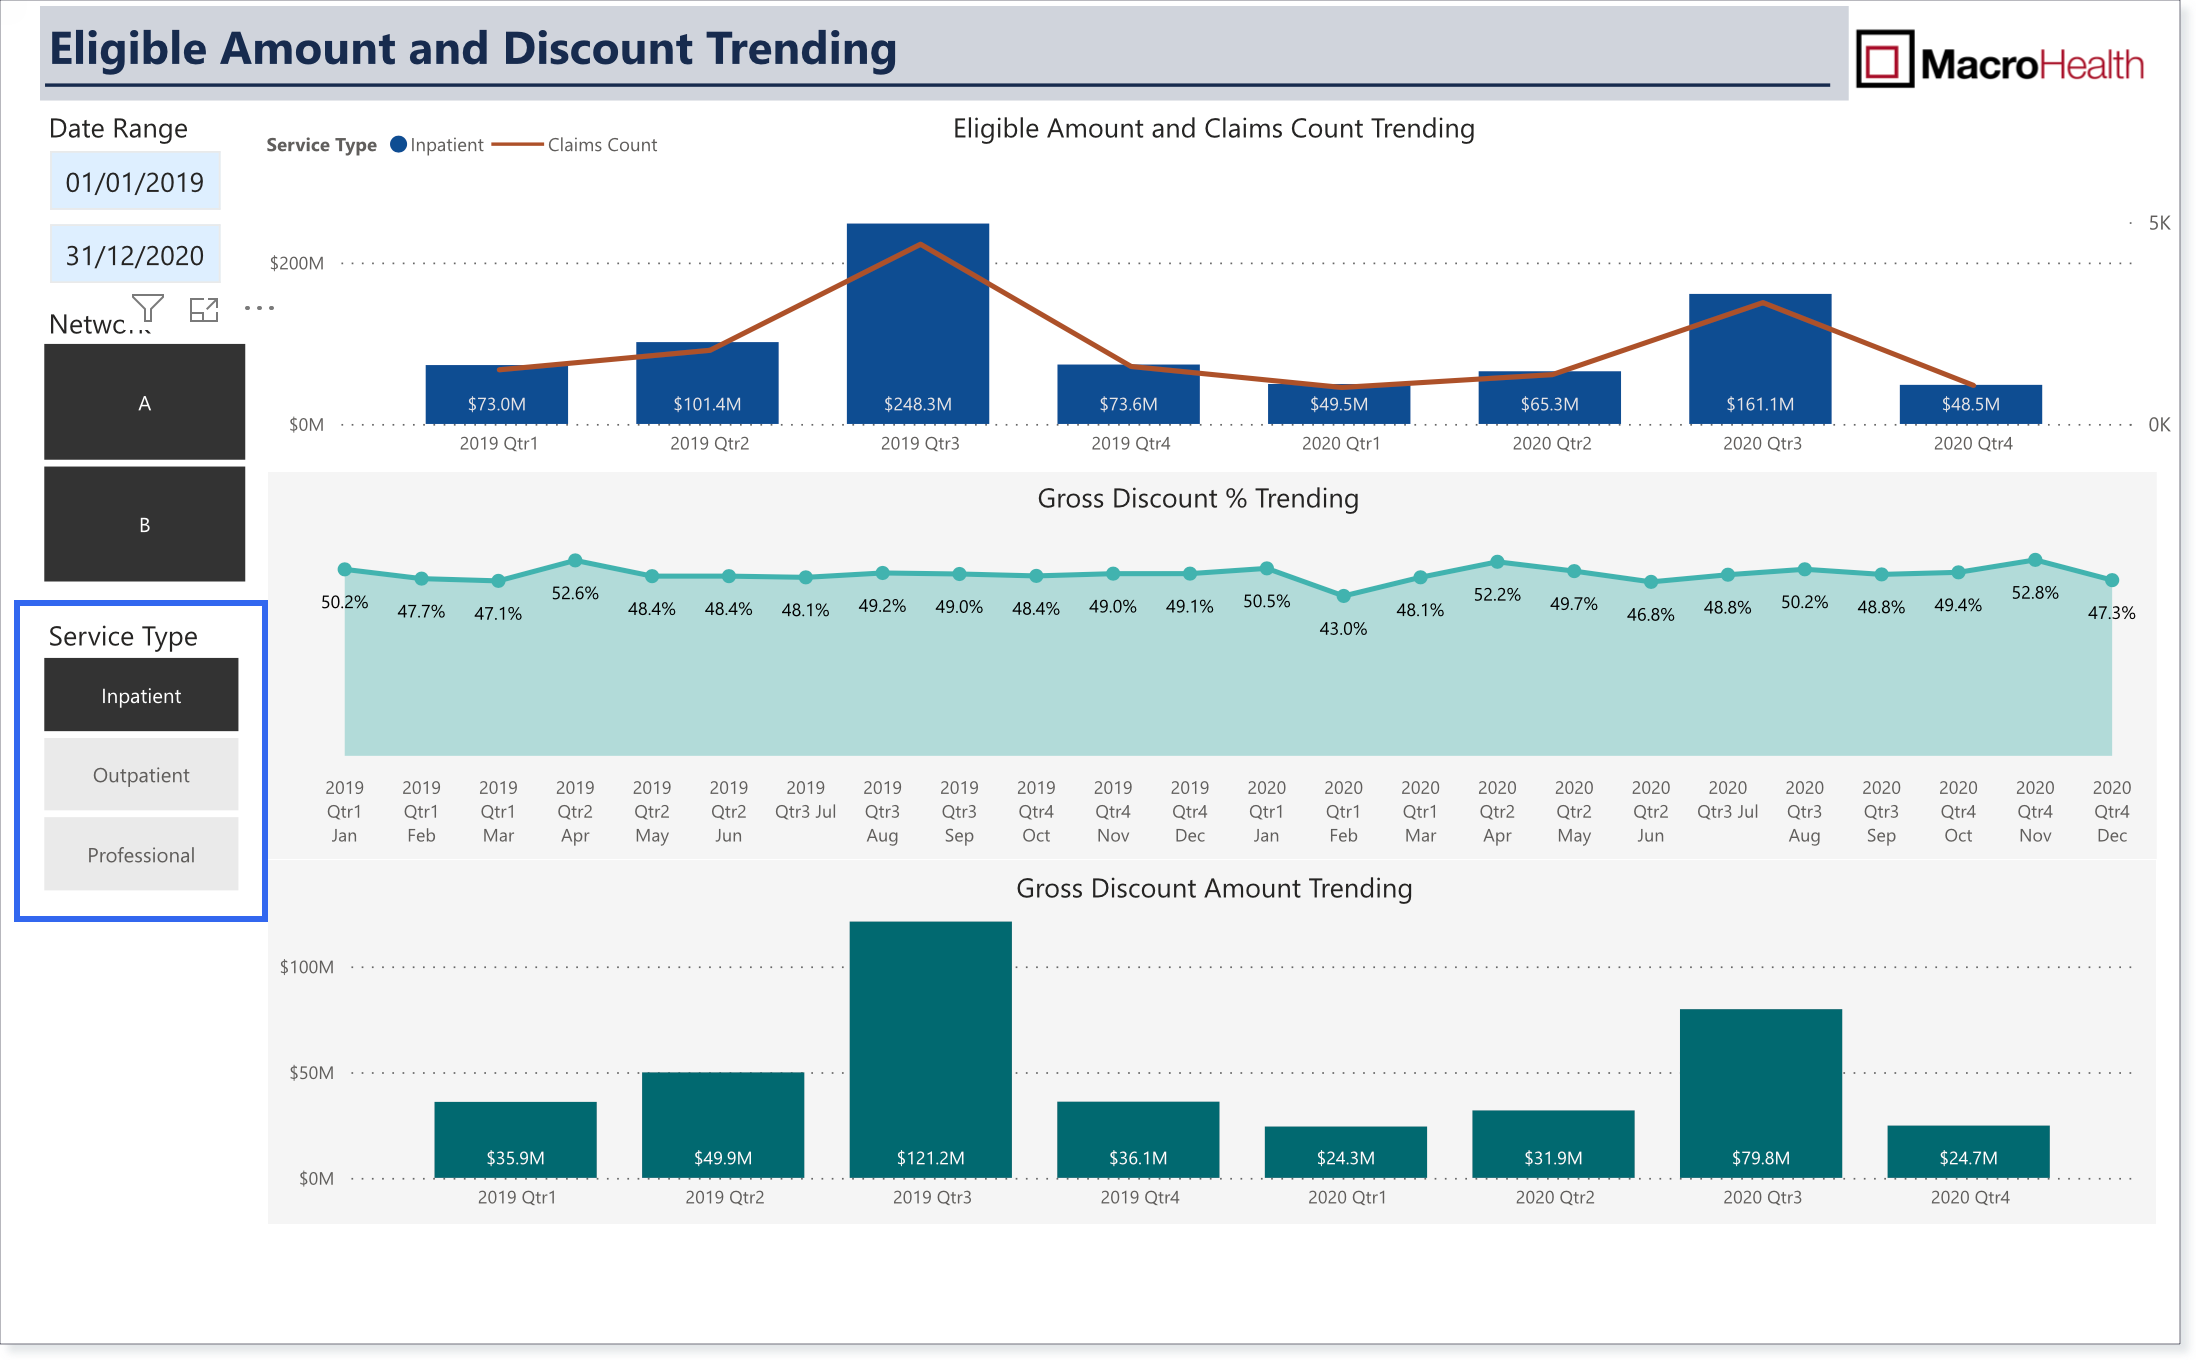The image size is (2196, 1360).
Task: Click the MacroHealth logo
Action: 2000,62
